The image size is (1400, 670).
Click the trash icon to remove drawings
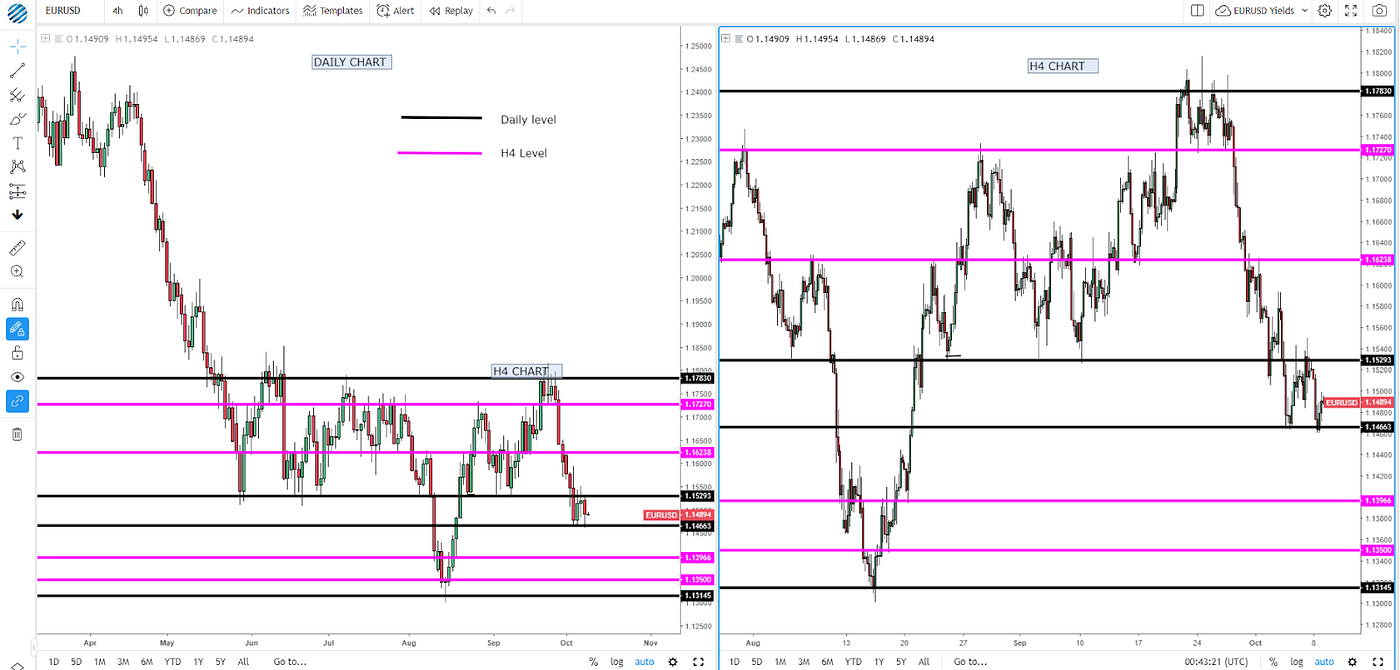point(17,433)
